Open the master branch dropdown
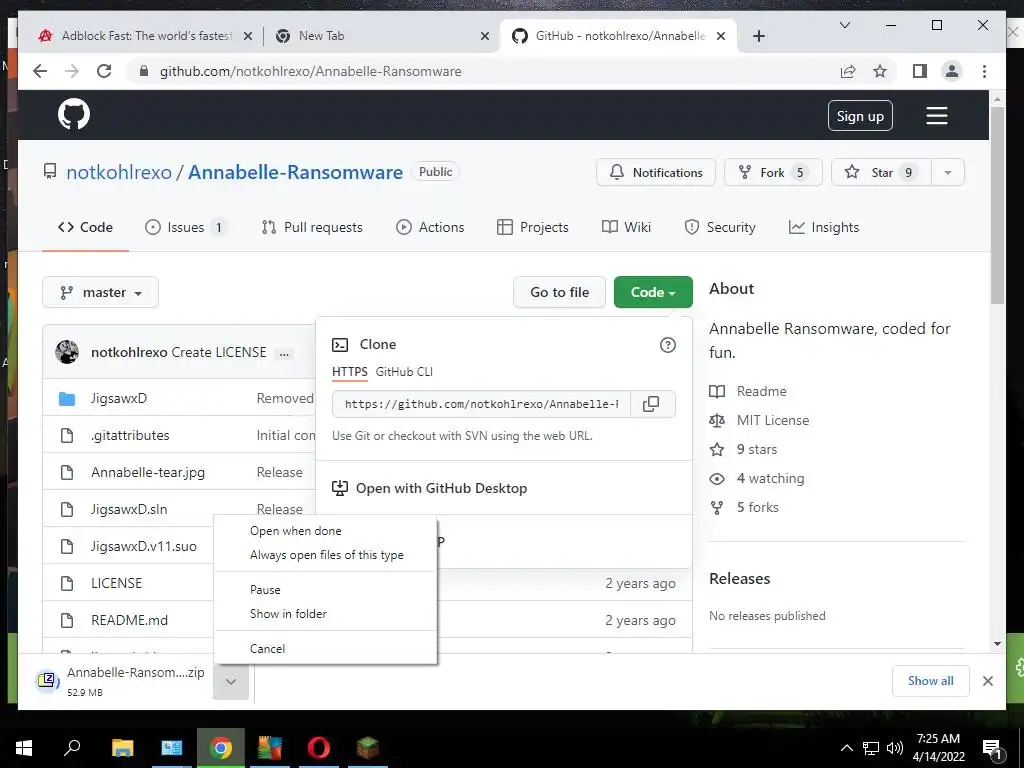The height and width of the screenshot is (768, 1024). (101, 293)
